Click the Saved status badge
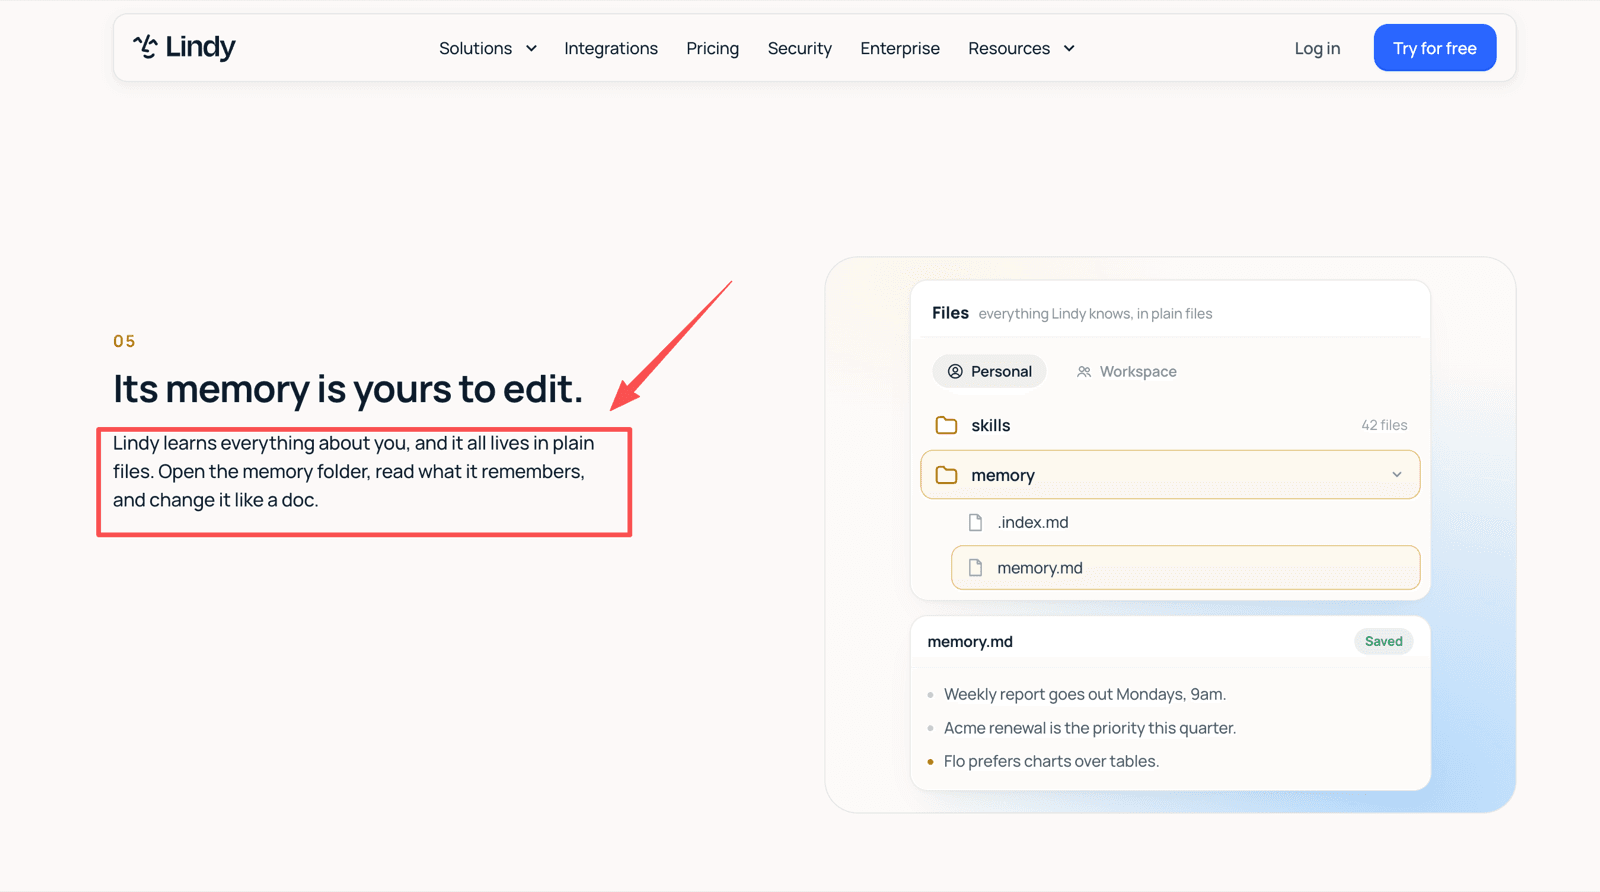Viewport: 1600px width, 892px height. (x=1384, y=641)
